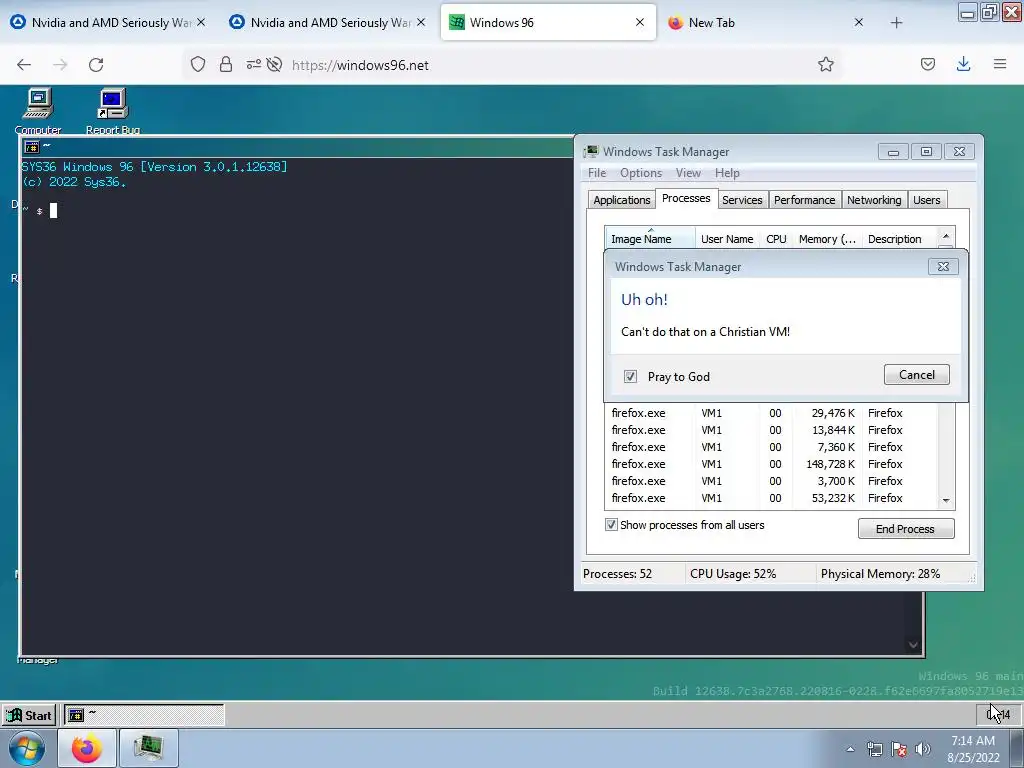Click the Task Manager title bar icon

click(x=591, y=152)
